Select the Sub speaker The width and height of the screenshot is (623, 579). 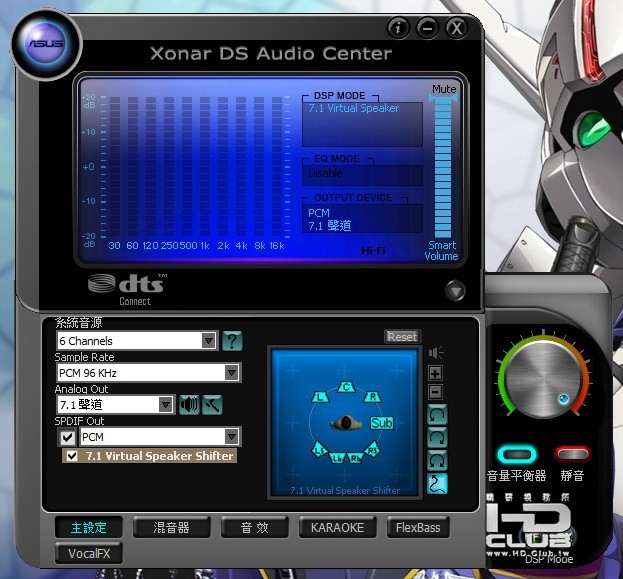click(x=381, y=423)
